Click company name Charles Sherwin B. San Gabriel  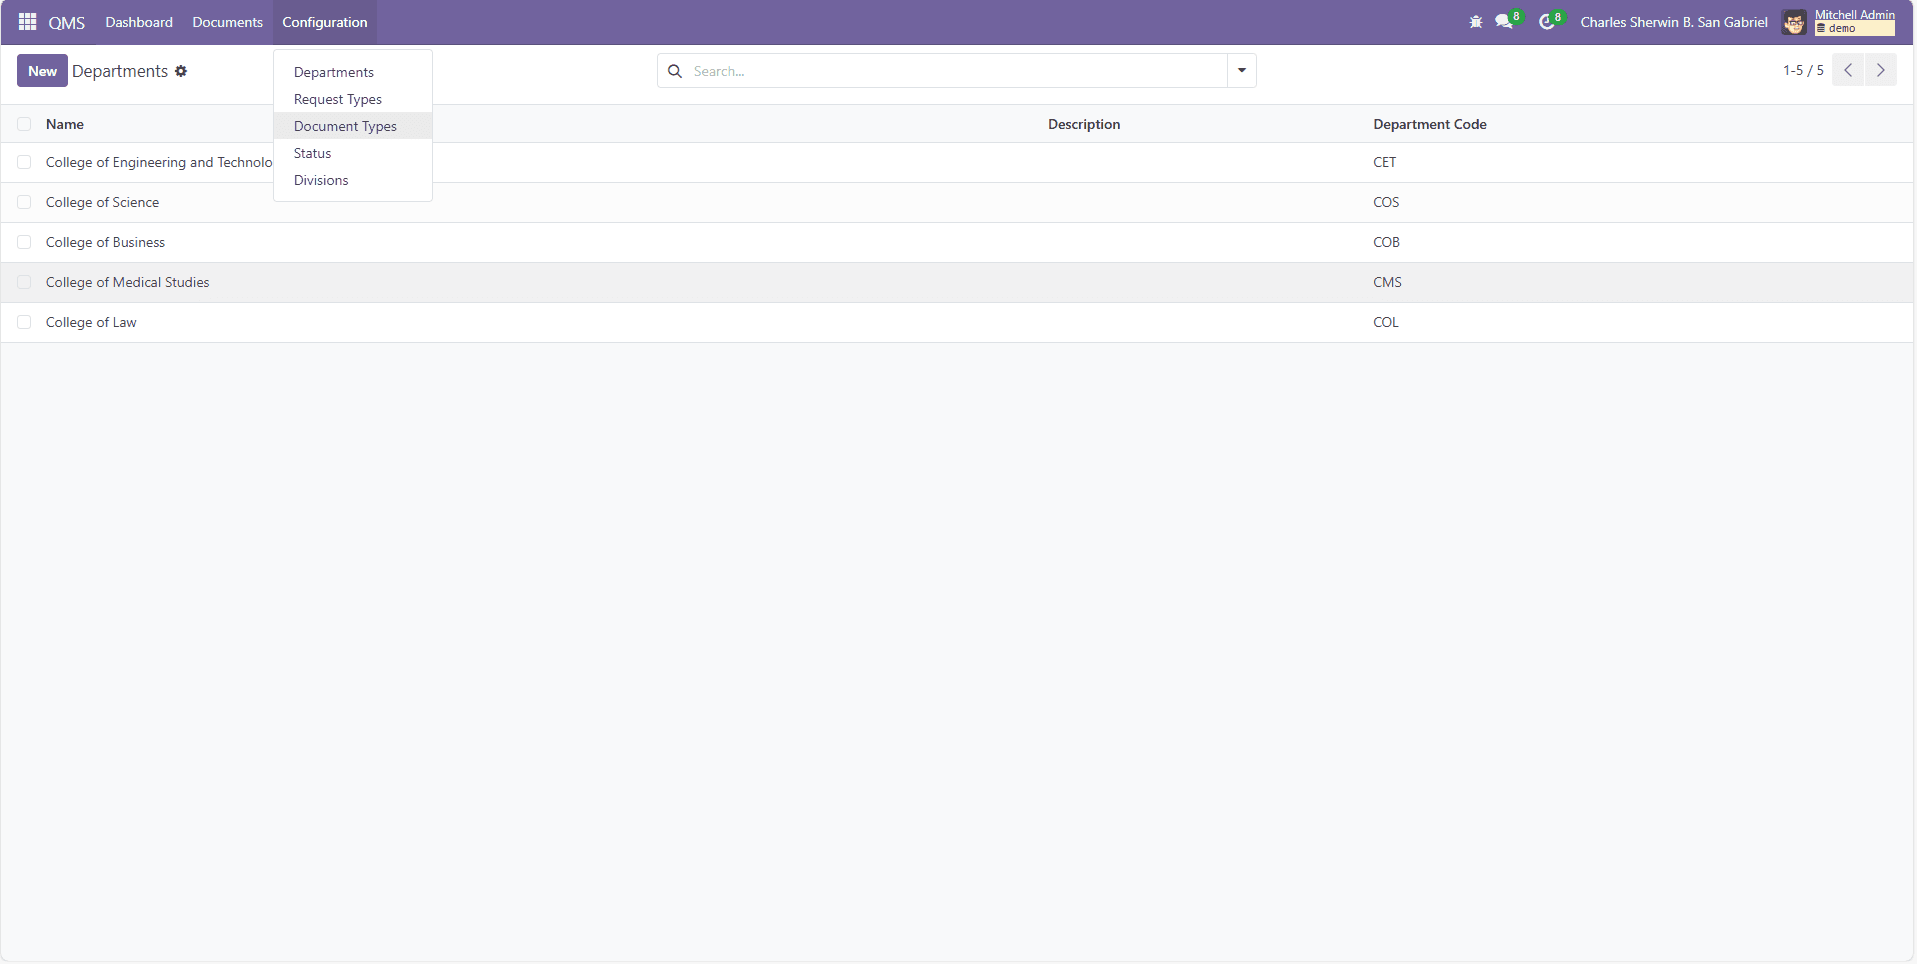coord(1674,22)
